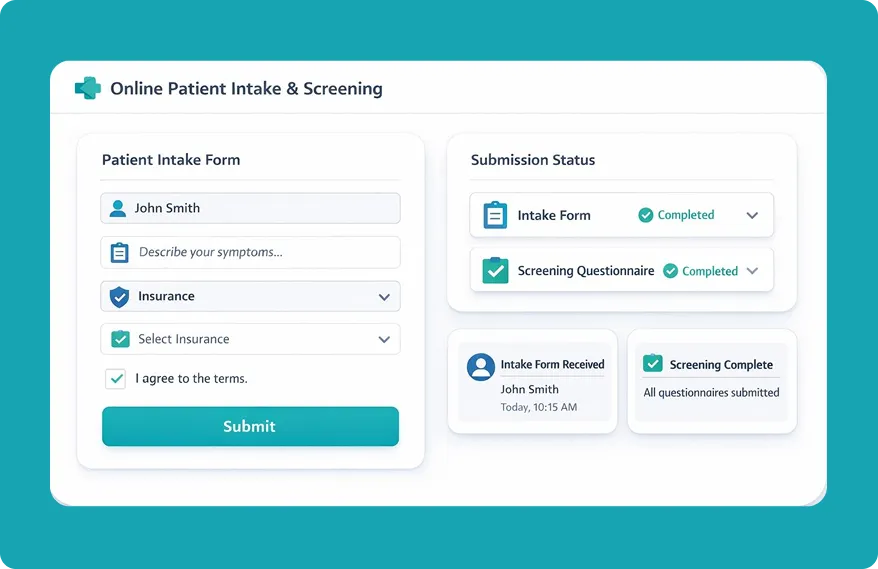Image resolution: width=878 pixels, height=569 pixels.
Task: Toggle the I agree to the terms checkbox
Action: pyautogui.click(x=115, y=379)
